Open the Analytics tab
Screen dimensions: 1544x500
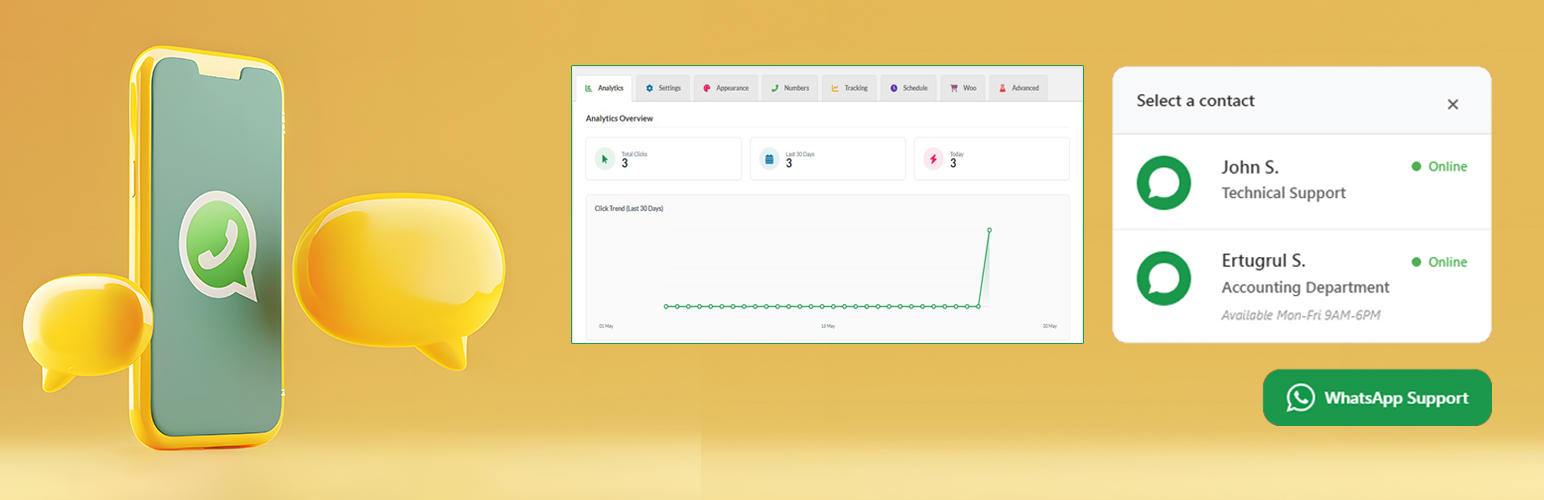604,88
